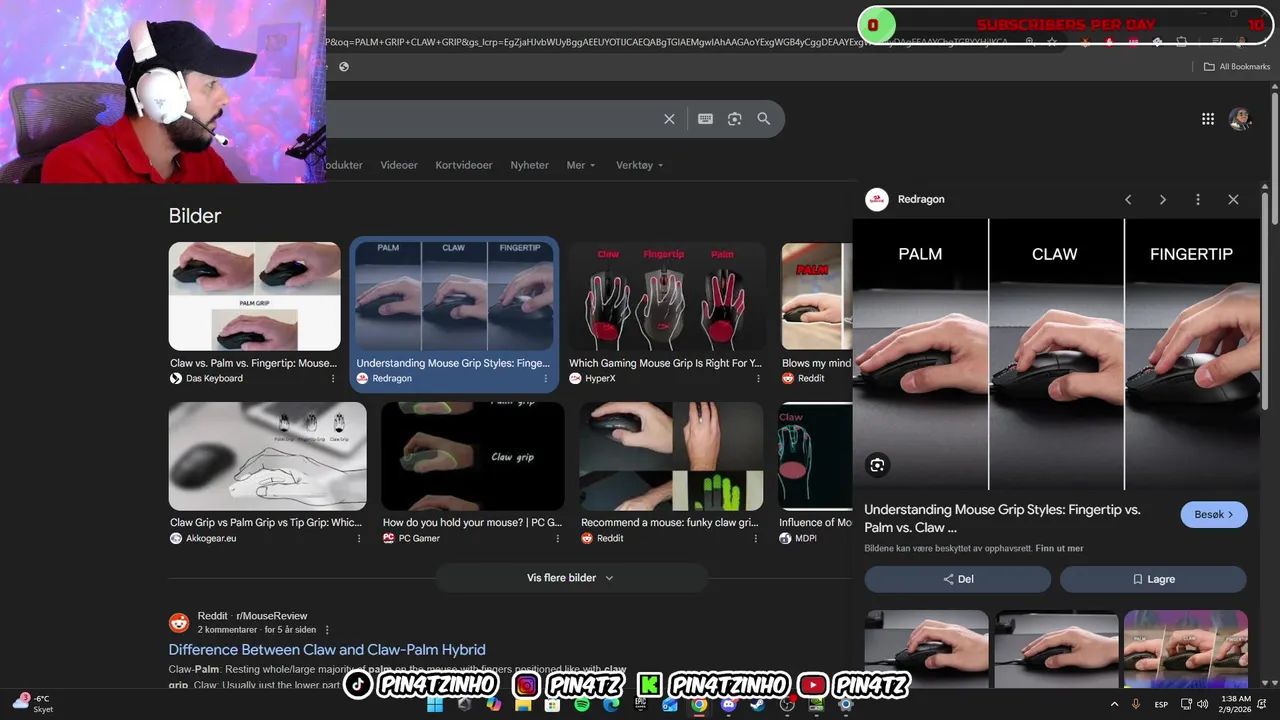The image size is (1280, 720).
Task: Open the Akkogear.eu sketch hand thumbnail
Action: click(x=267, y=456)
